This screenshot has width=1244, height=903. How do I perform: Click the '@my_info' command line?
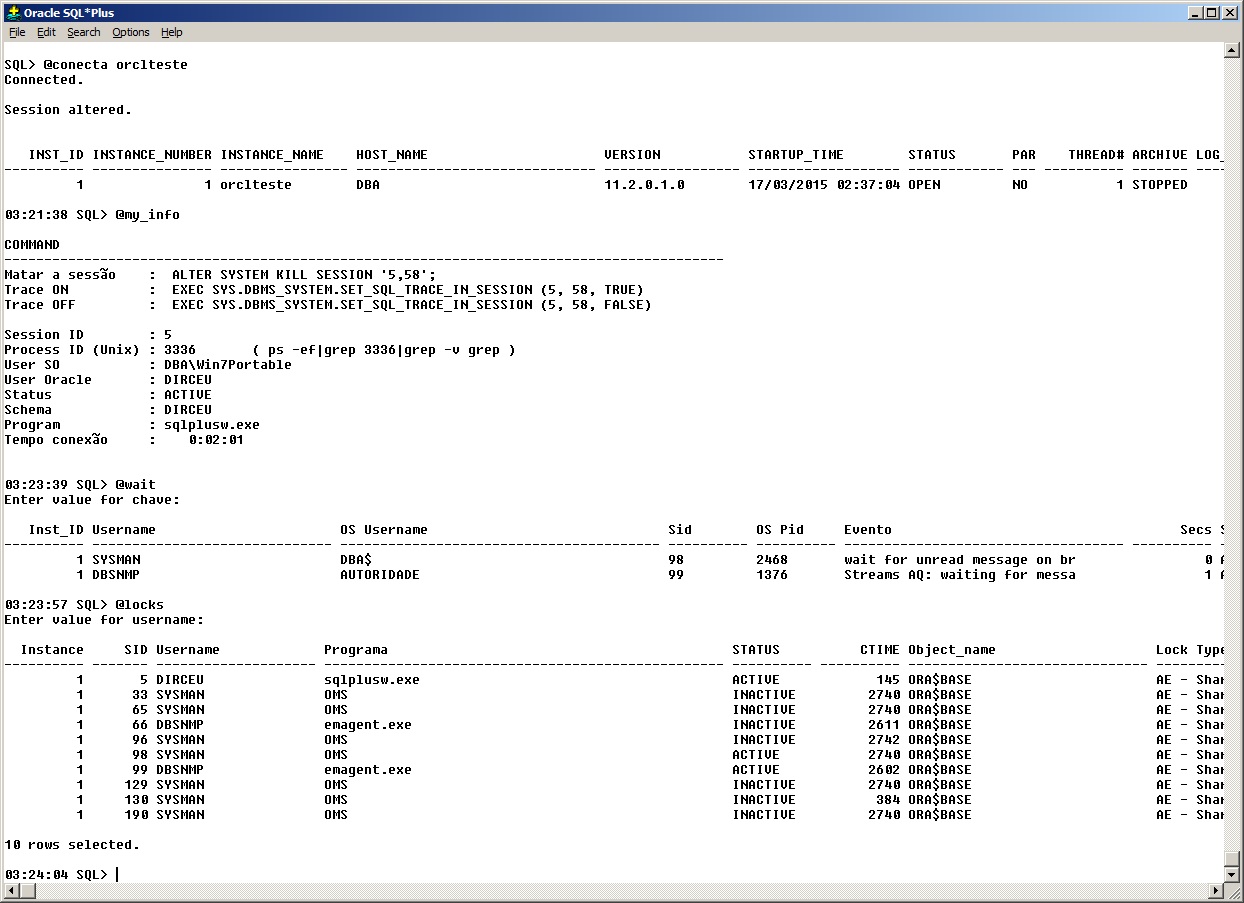92,215
